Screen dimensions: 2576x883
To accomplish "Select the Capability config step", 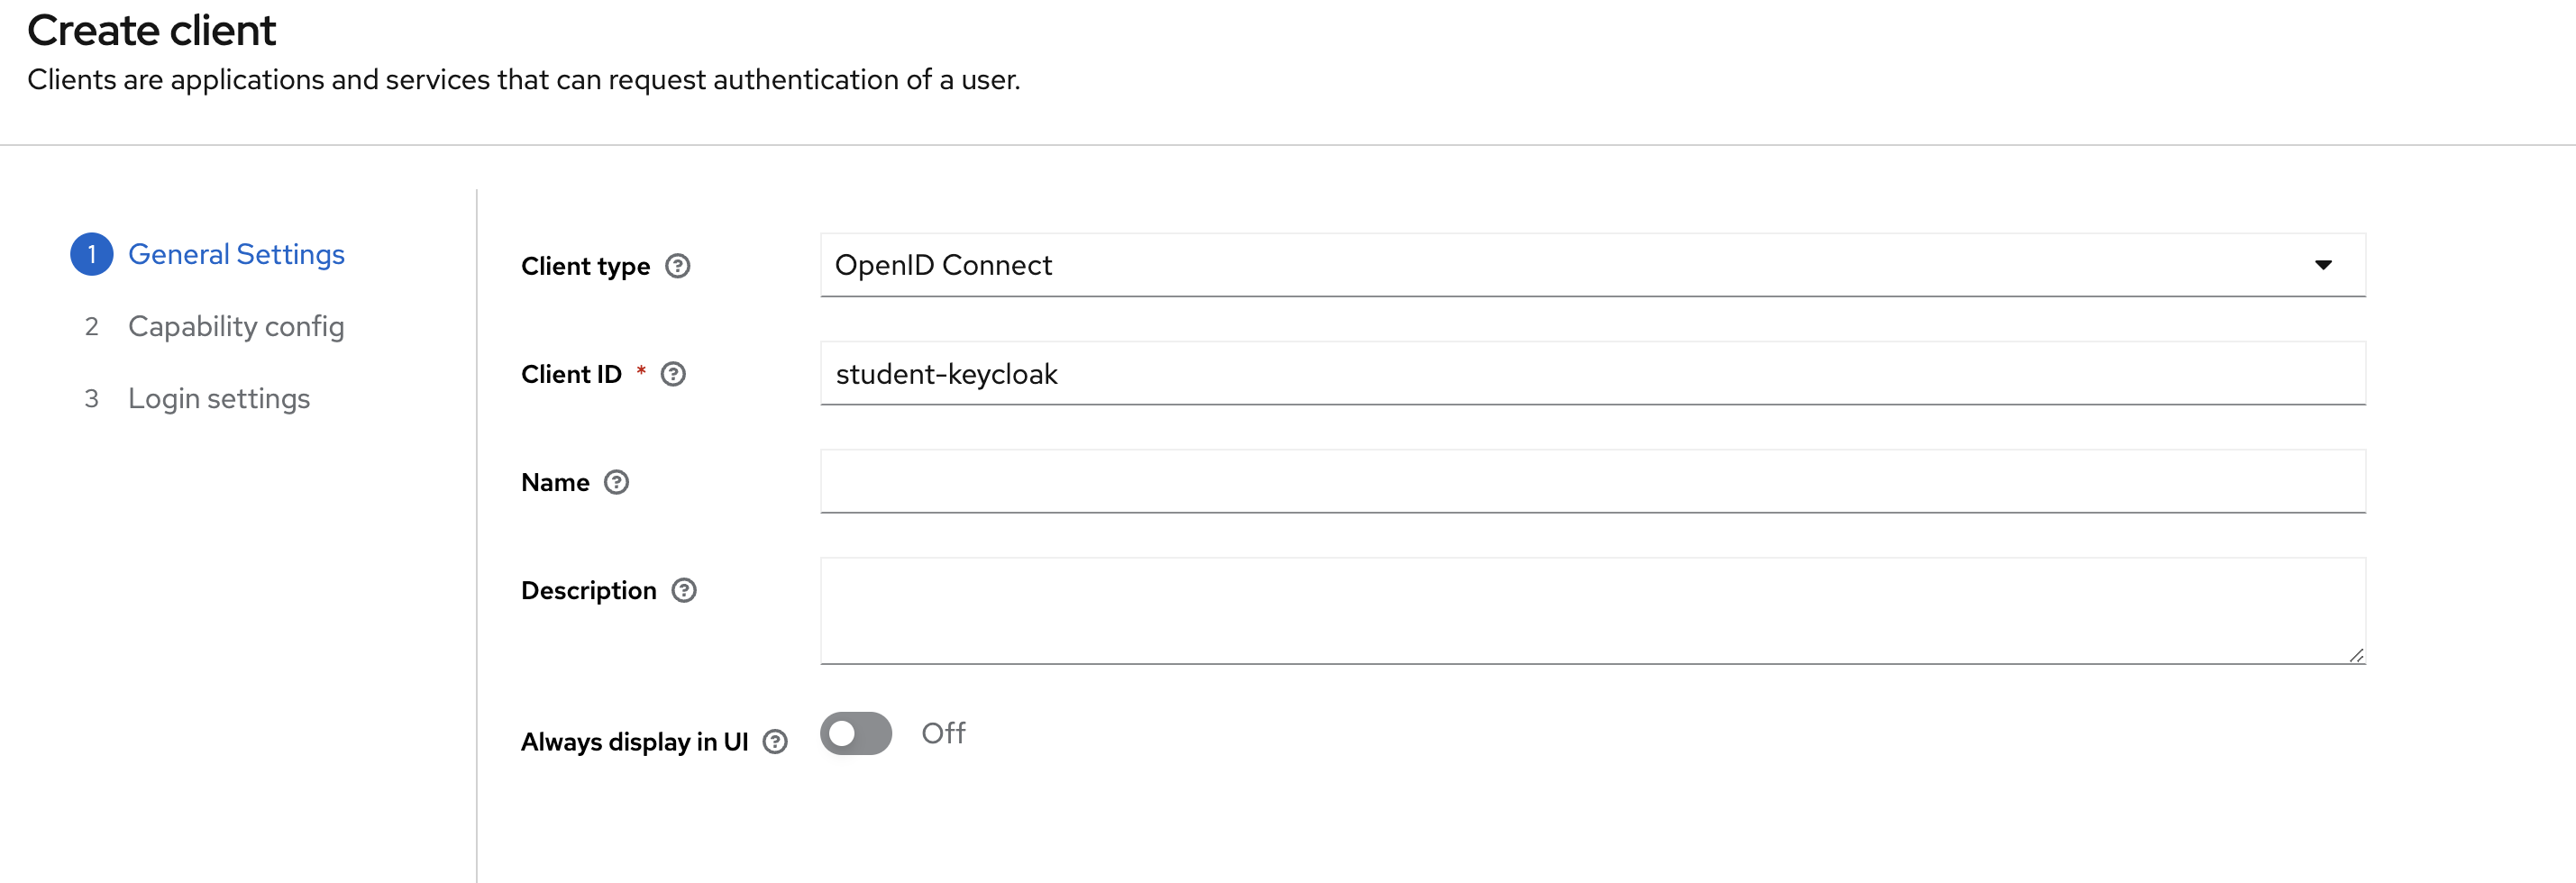I will (236, 326).
